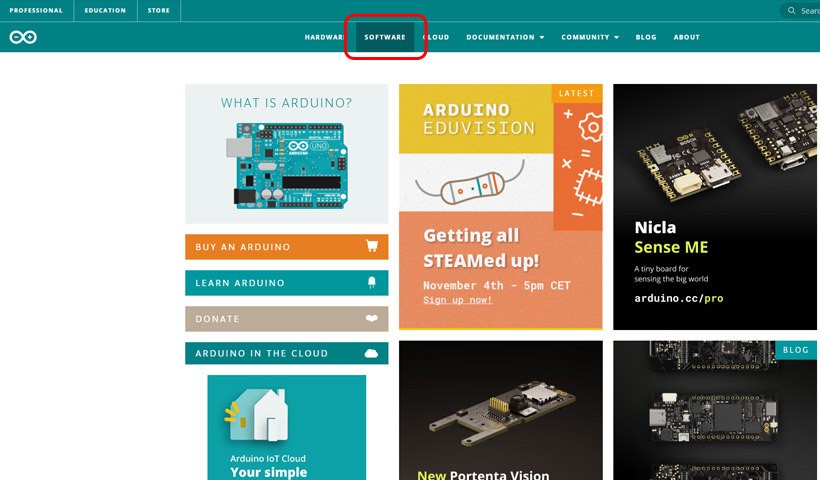The width and height of the screenshot is (820, 480).
Task: Expand the Documentation dropdown arrow
Action: [x=542, y=38]
